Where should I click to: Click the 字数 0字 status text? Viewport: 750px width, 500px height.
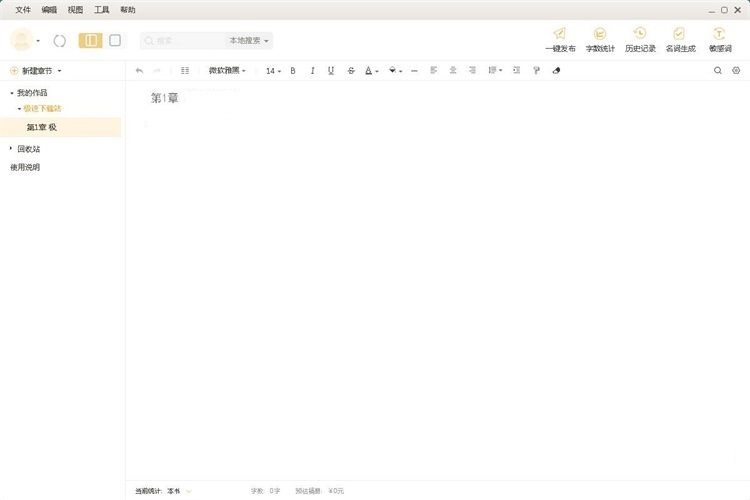tap(265, 491)
